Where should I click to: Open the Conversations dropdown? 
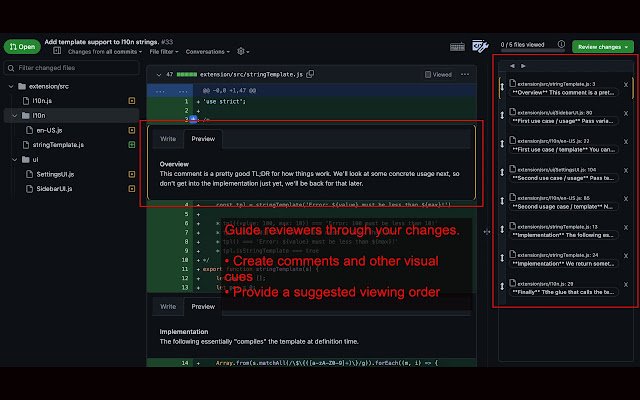(x=208, y=52)
